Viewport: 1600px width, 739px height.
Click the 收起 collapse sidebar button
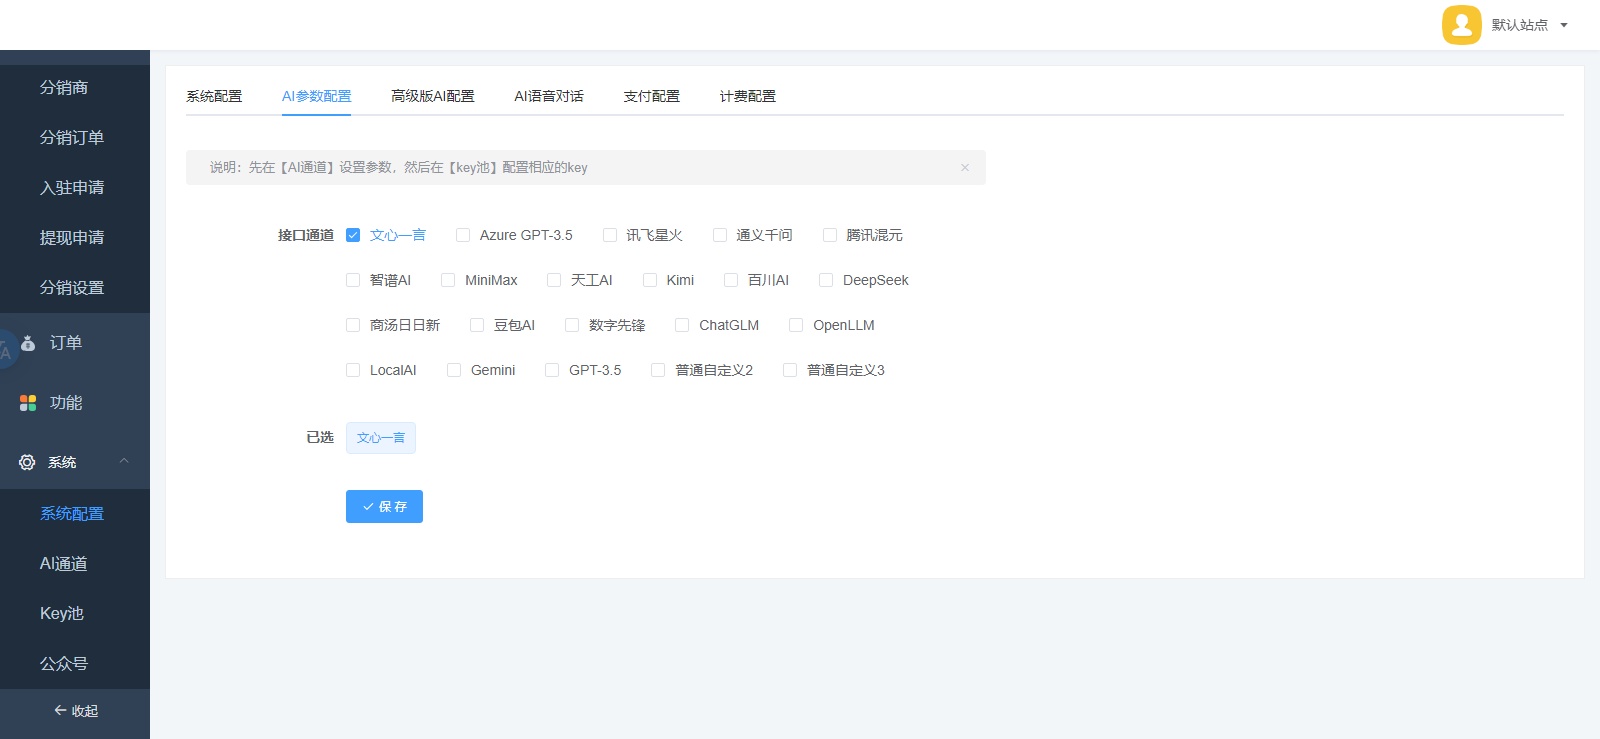coord(75,711)
